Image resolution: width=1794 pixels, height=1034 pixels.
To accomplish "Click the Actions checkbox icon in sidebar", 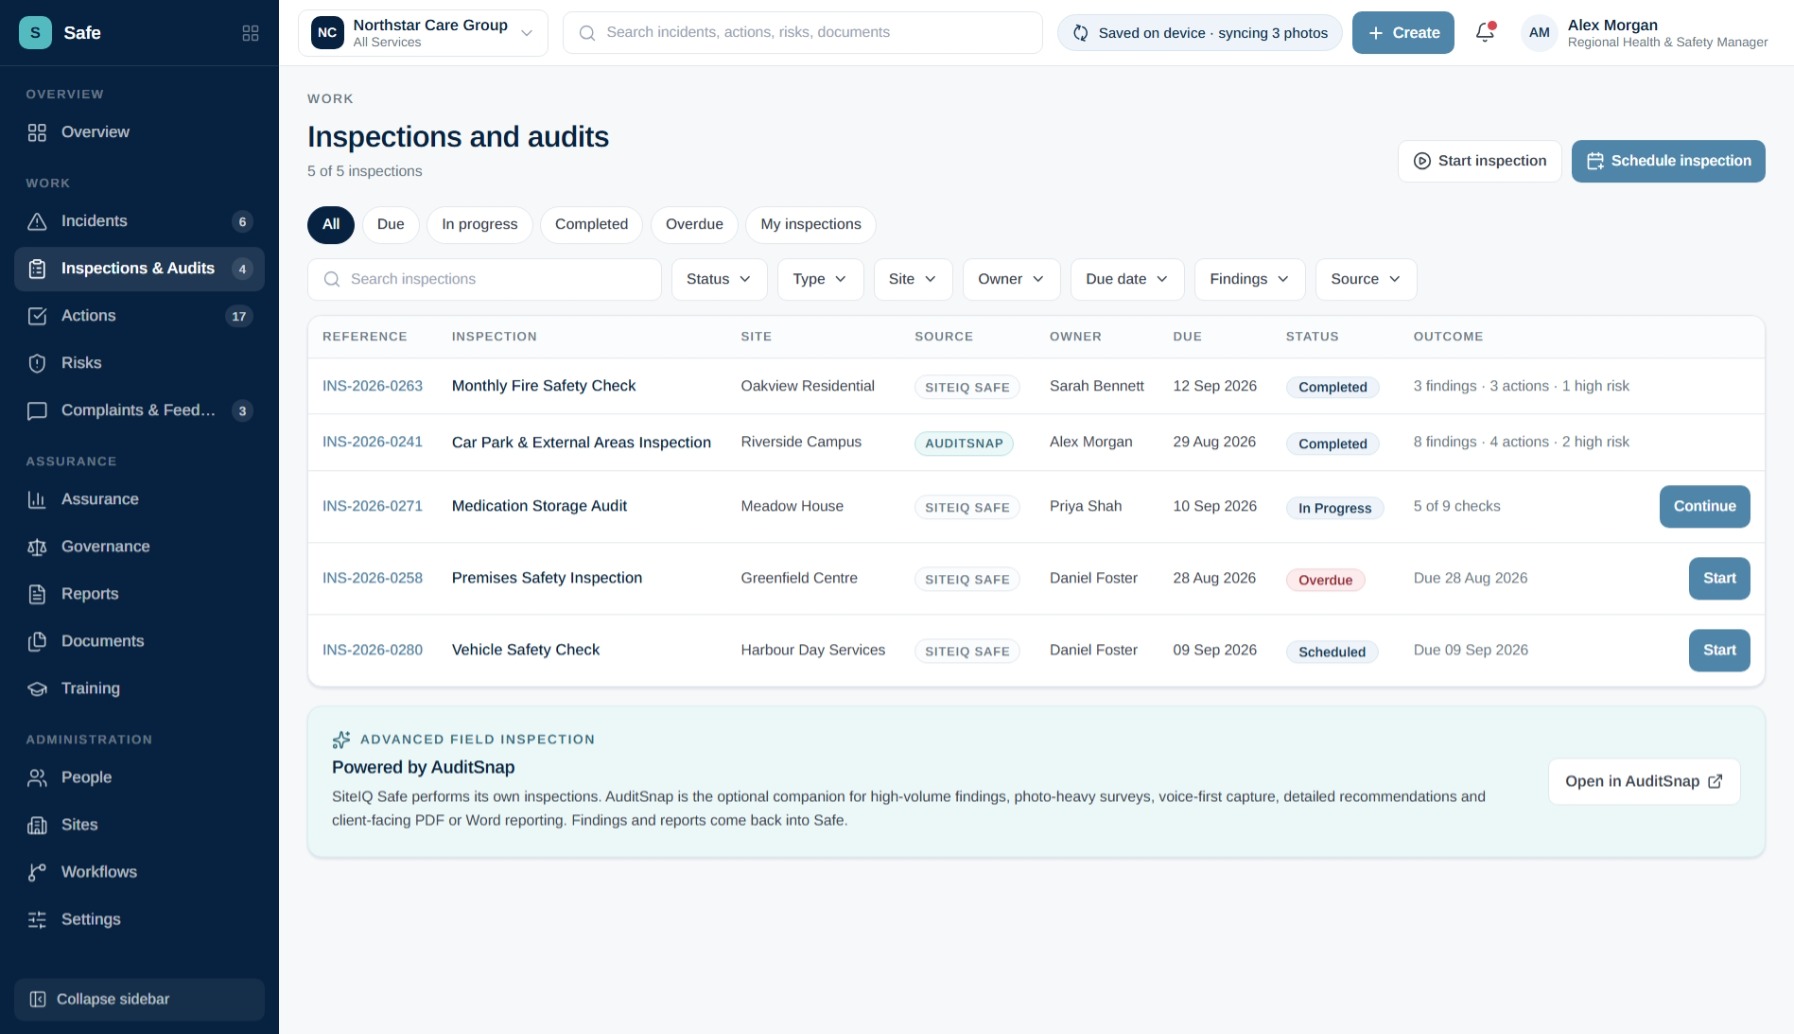I will [x=37, y=316].
